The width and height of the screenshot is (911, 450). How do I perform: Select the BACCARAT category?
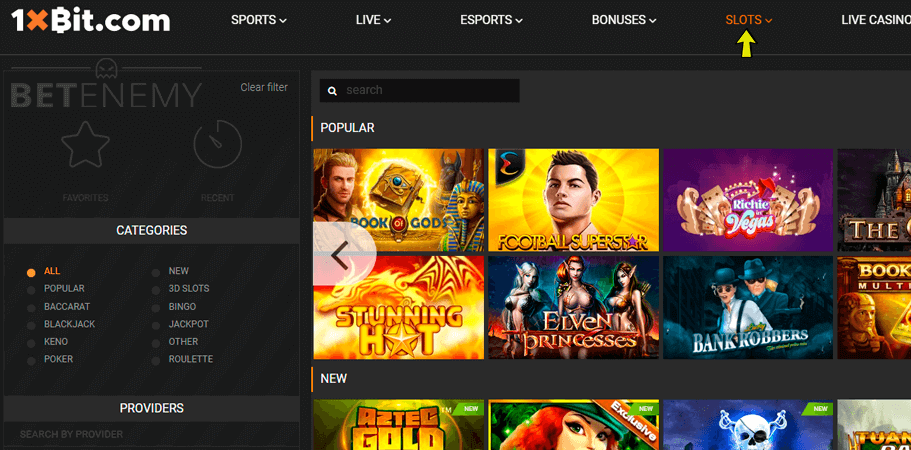point(67,307)
